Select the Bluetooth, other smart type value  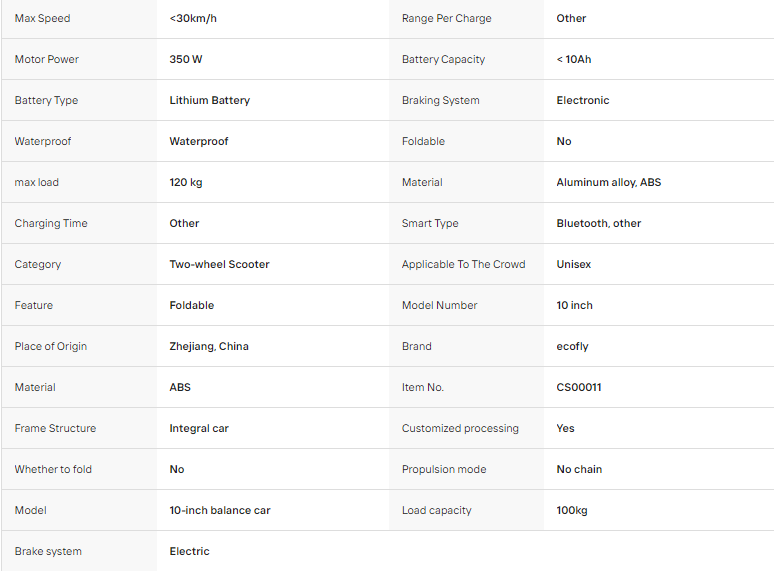coord(599,223)
